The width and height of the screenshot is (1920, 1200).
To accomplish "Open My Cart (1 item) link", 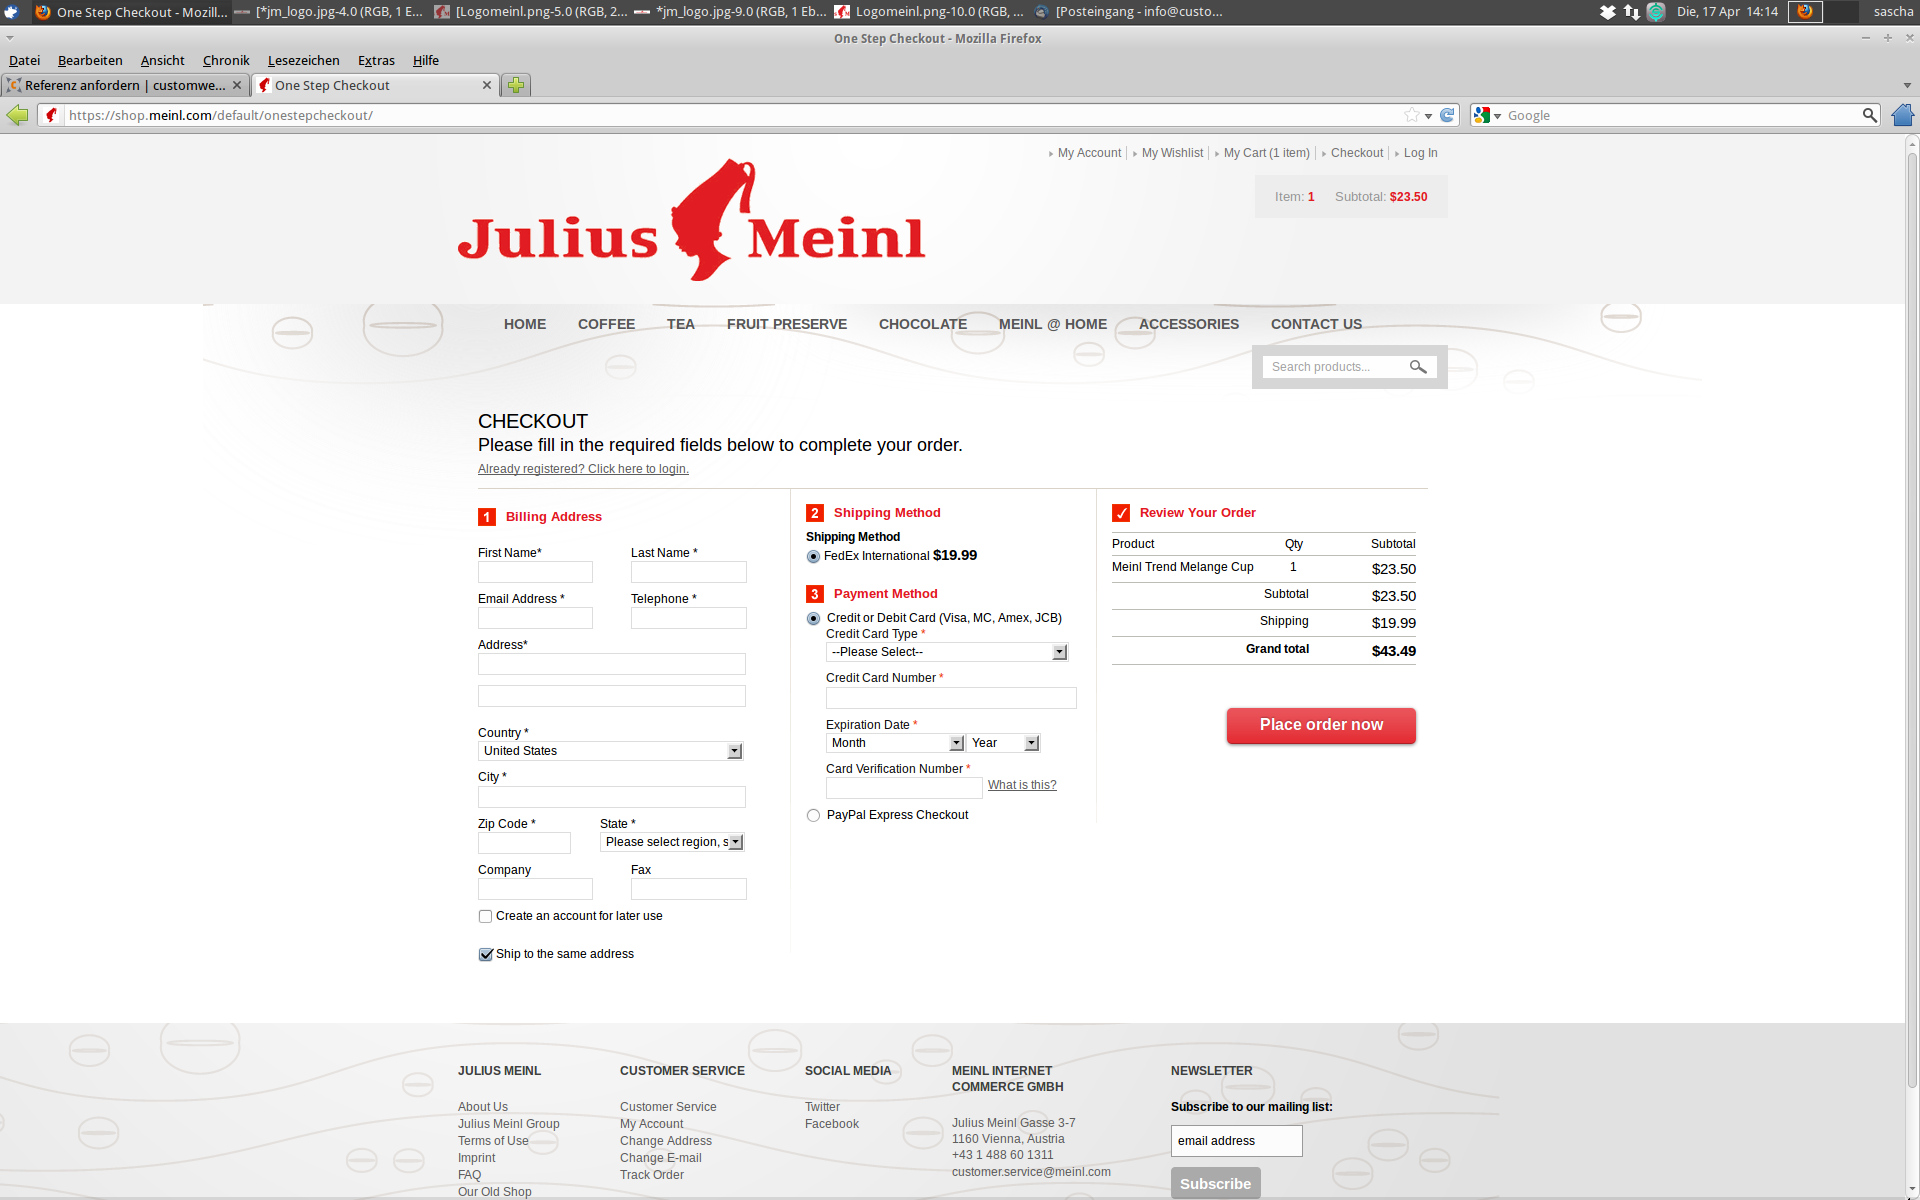I will (x=1266, y=153).
